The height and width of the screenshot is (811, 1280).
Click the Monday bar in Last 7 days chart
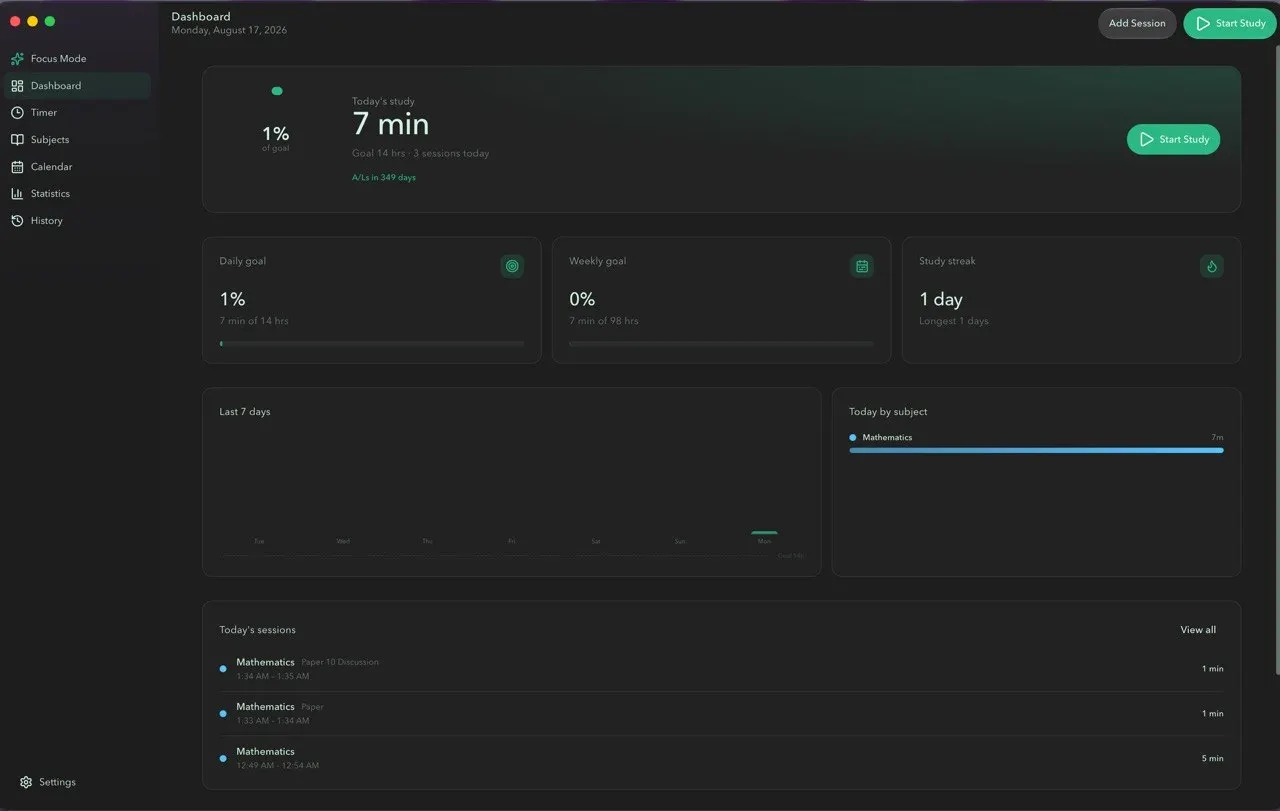(x=764, y=533)
